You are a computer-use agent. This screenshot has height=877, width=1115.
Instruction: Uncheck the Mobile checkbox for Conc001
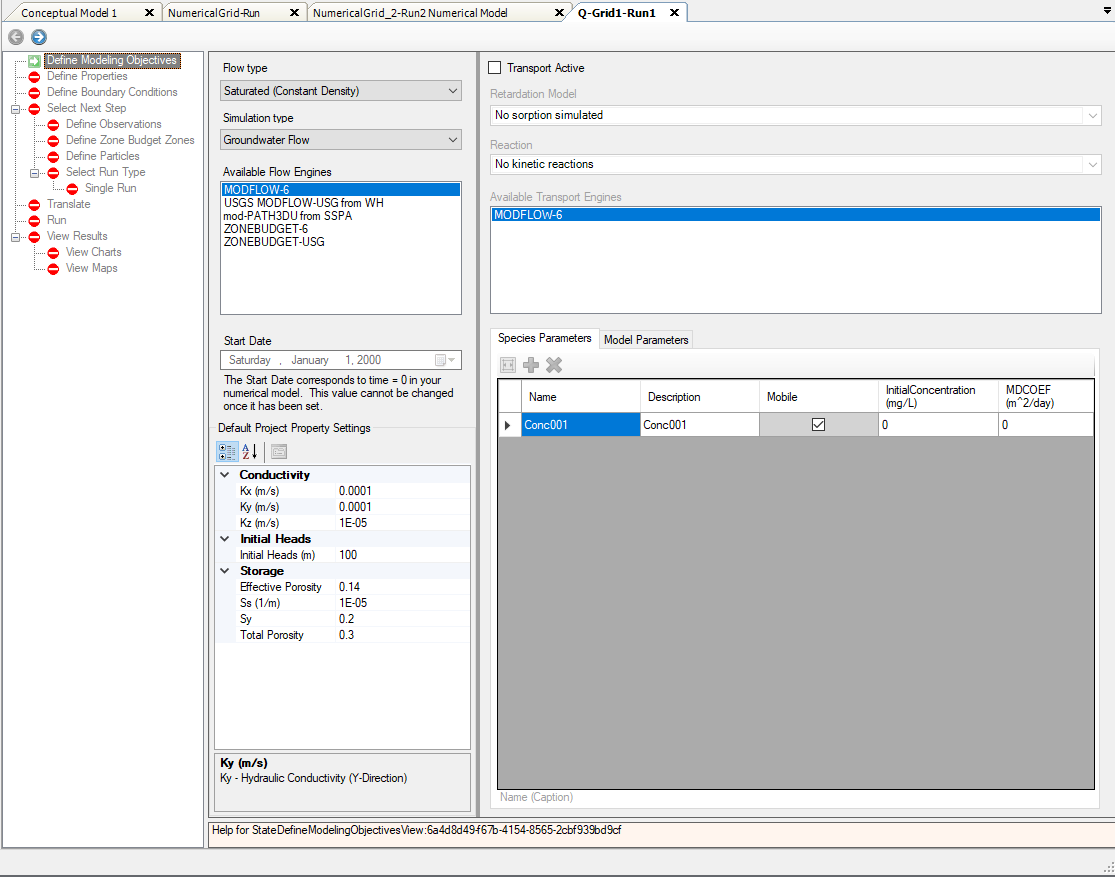tap(818, 424)
